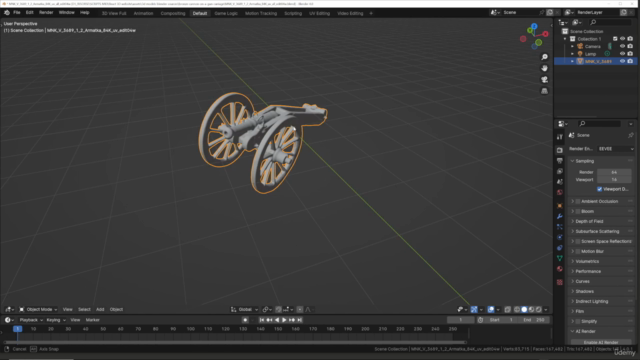
Task: Enable the Motion Blur checkbox
Action: point(578,251)
